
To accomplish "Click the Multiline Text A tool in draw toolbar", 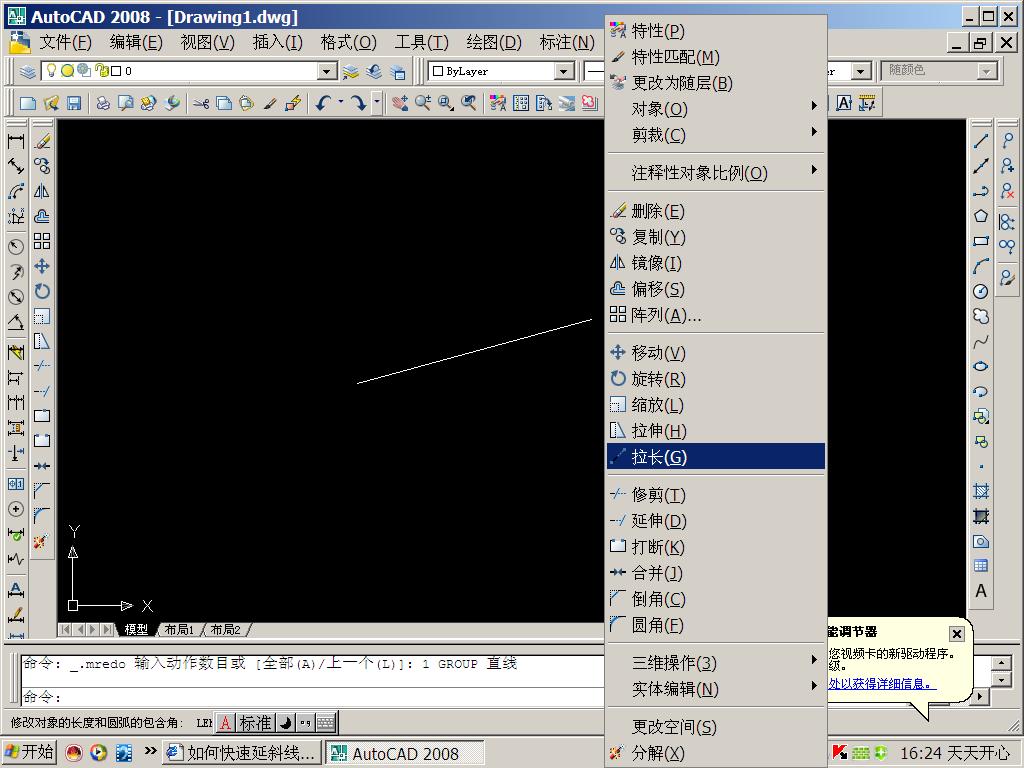I will point(981,591).
